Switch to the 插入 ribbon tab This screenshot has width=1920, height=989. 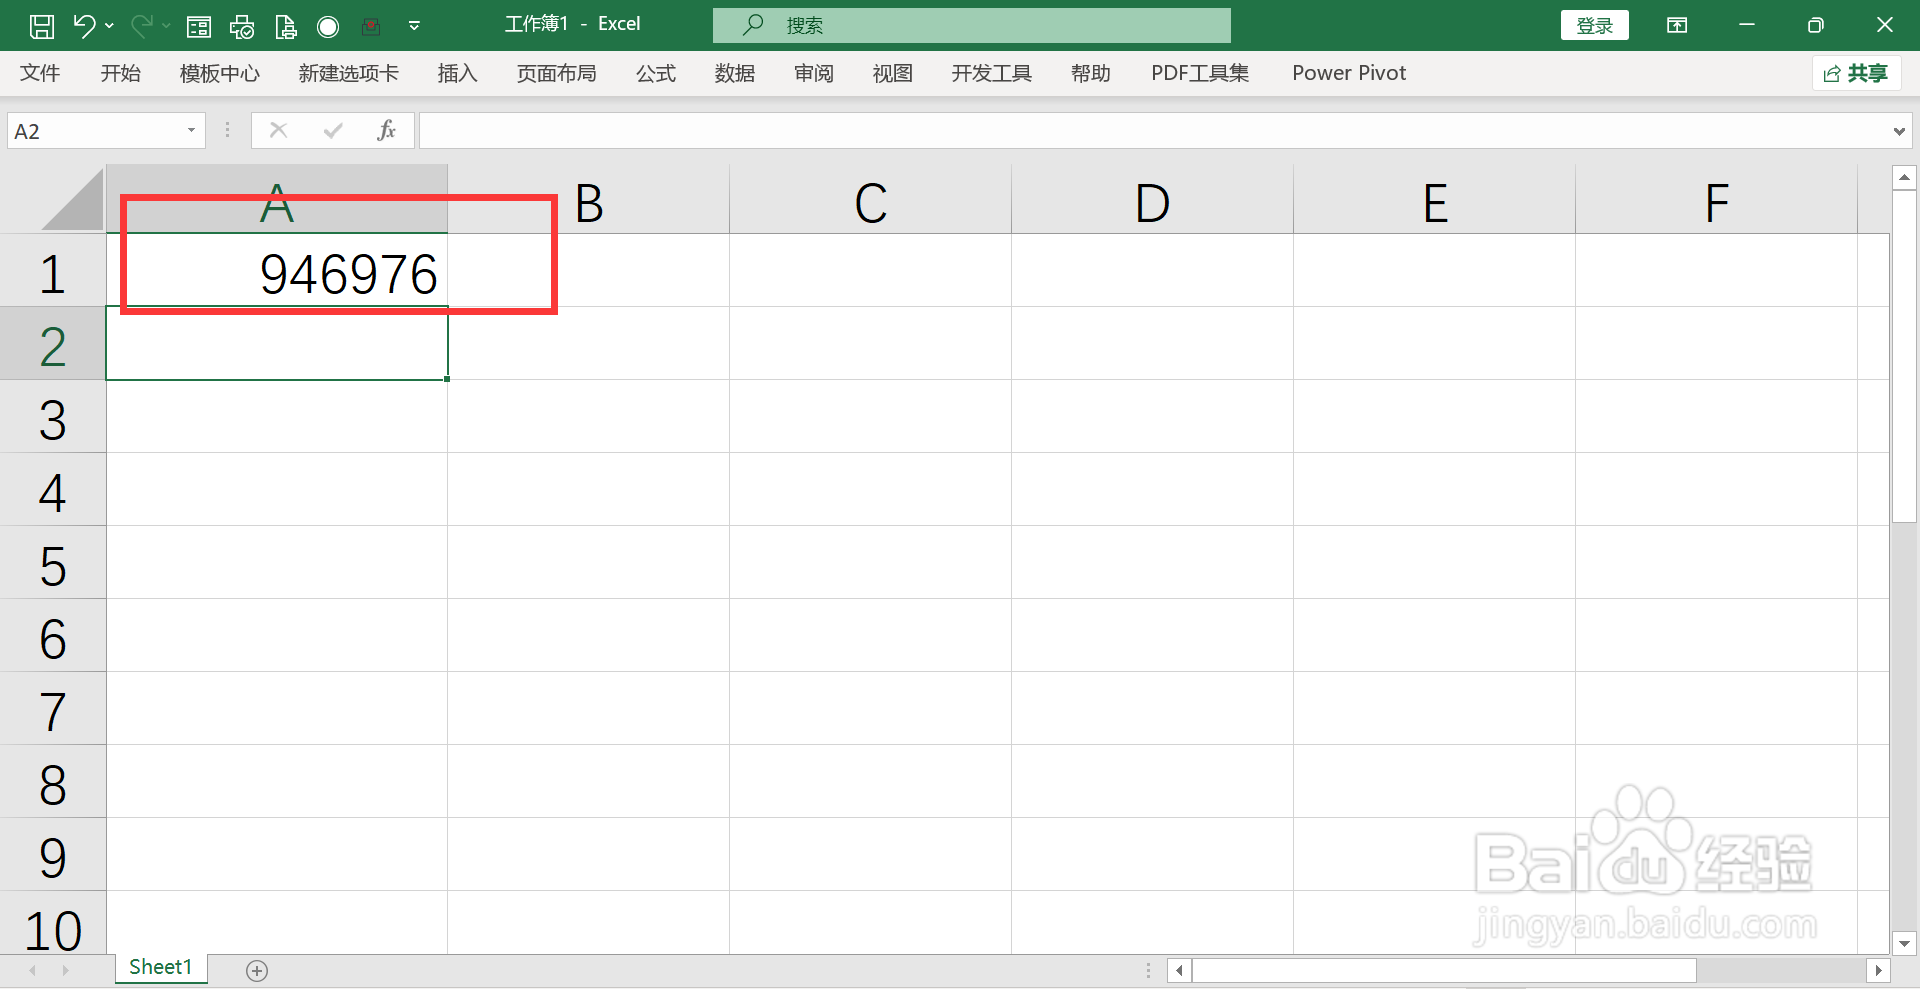[x=457, y=72]
